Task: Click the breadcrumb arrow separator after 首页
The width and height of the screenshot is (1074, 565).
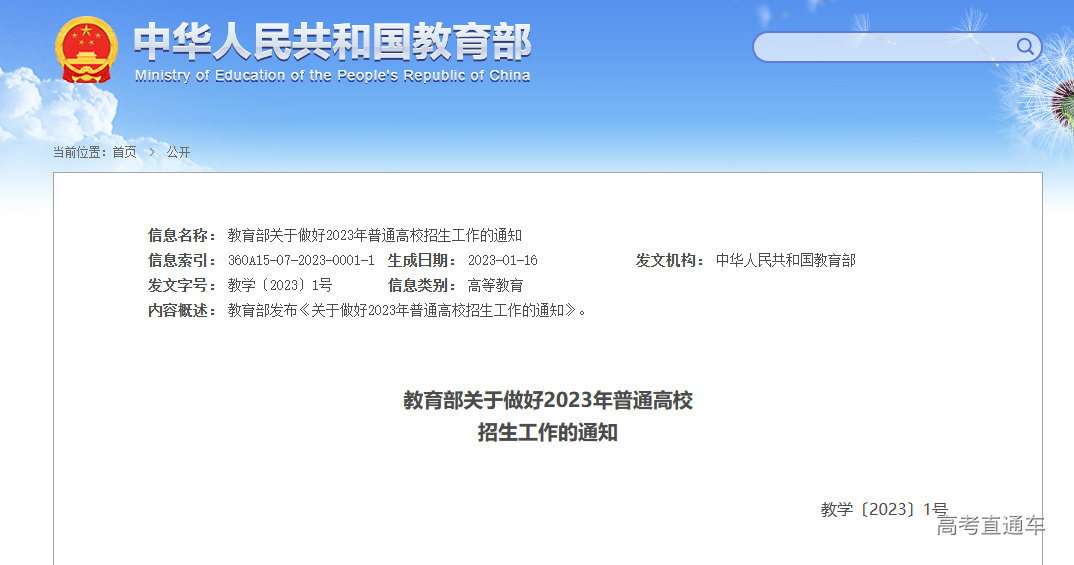Action: tap(152, 152)
